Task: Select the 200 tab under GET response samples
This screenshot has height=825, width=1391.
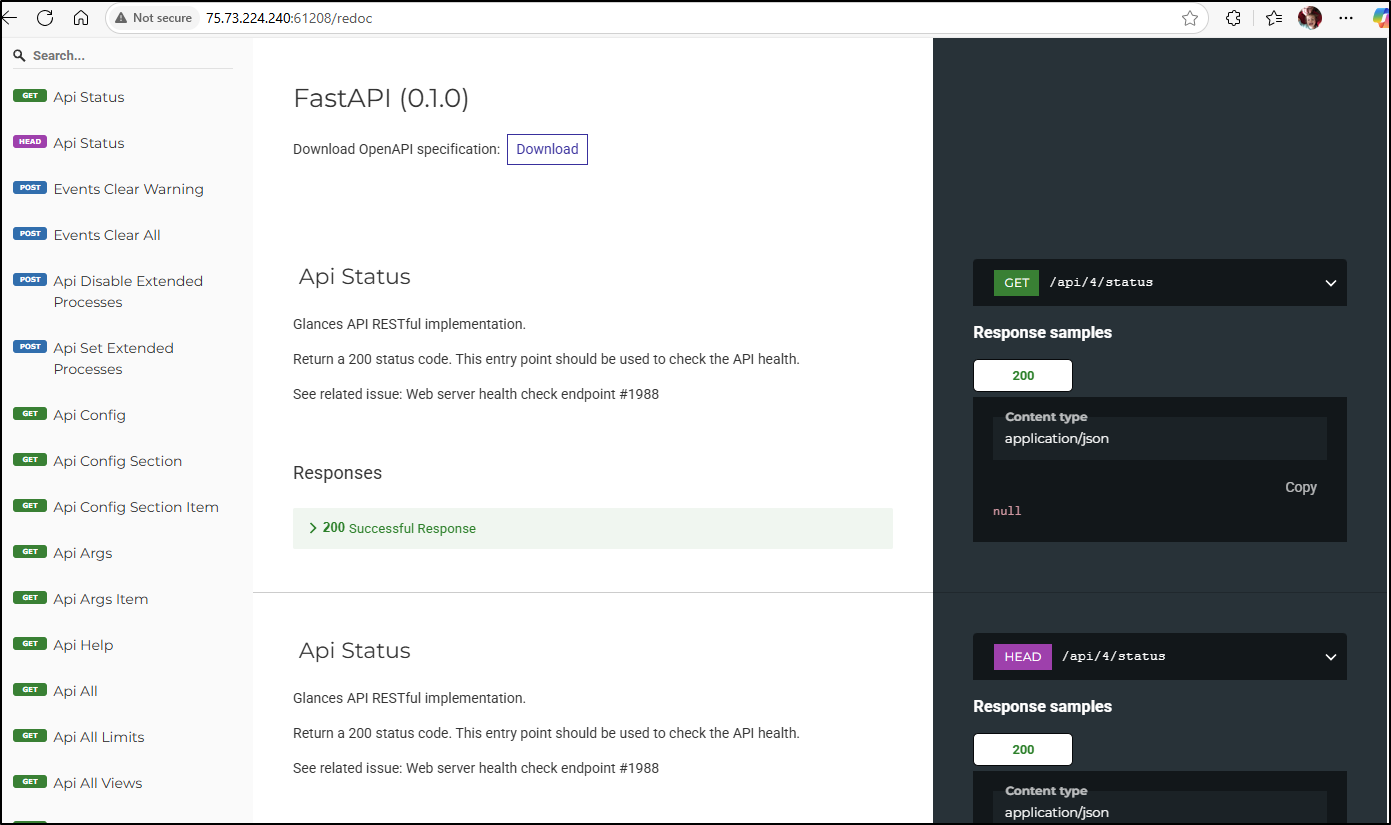Action: [x=1023, y=376]
